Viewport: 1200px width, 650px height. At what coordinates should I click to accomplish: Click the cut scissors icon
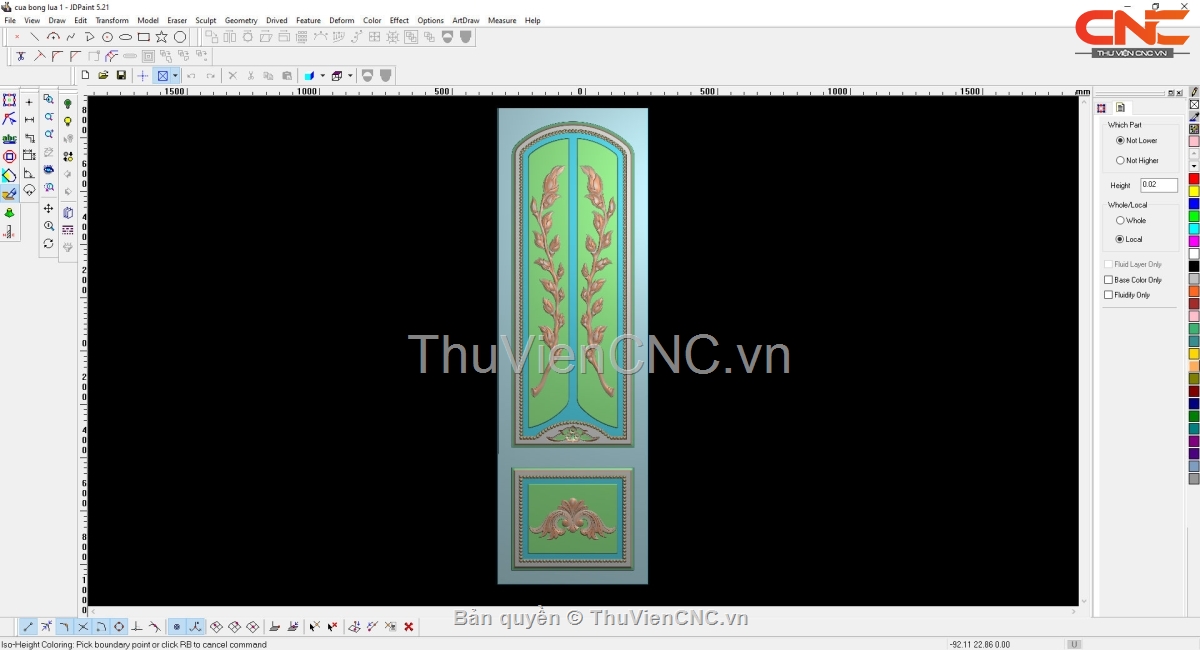click(x=250, y=75)
